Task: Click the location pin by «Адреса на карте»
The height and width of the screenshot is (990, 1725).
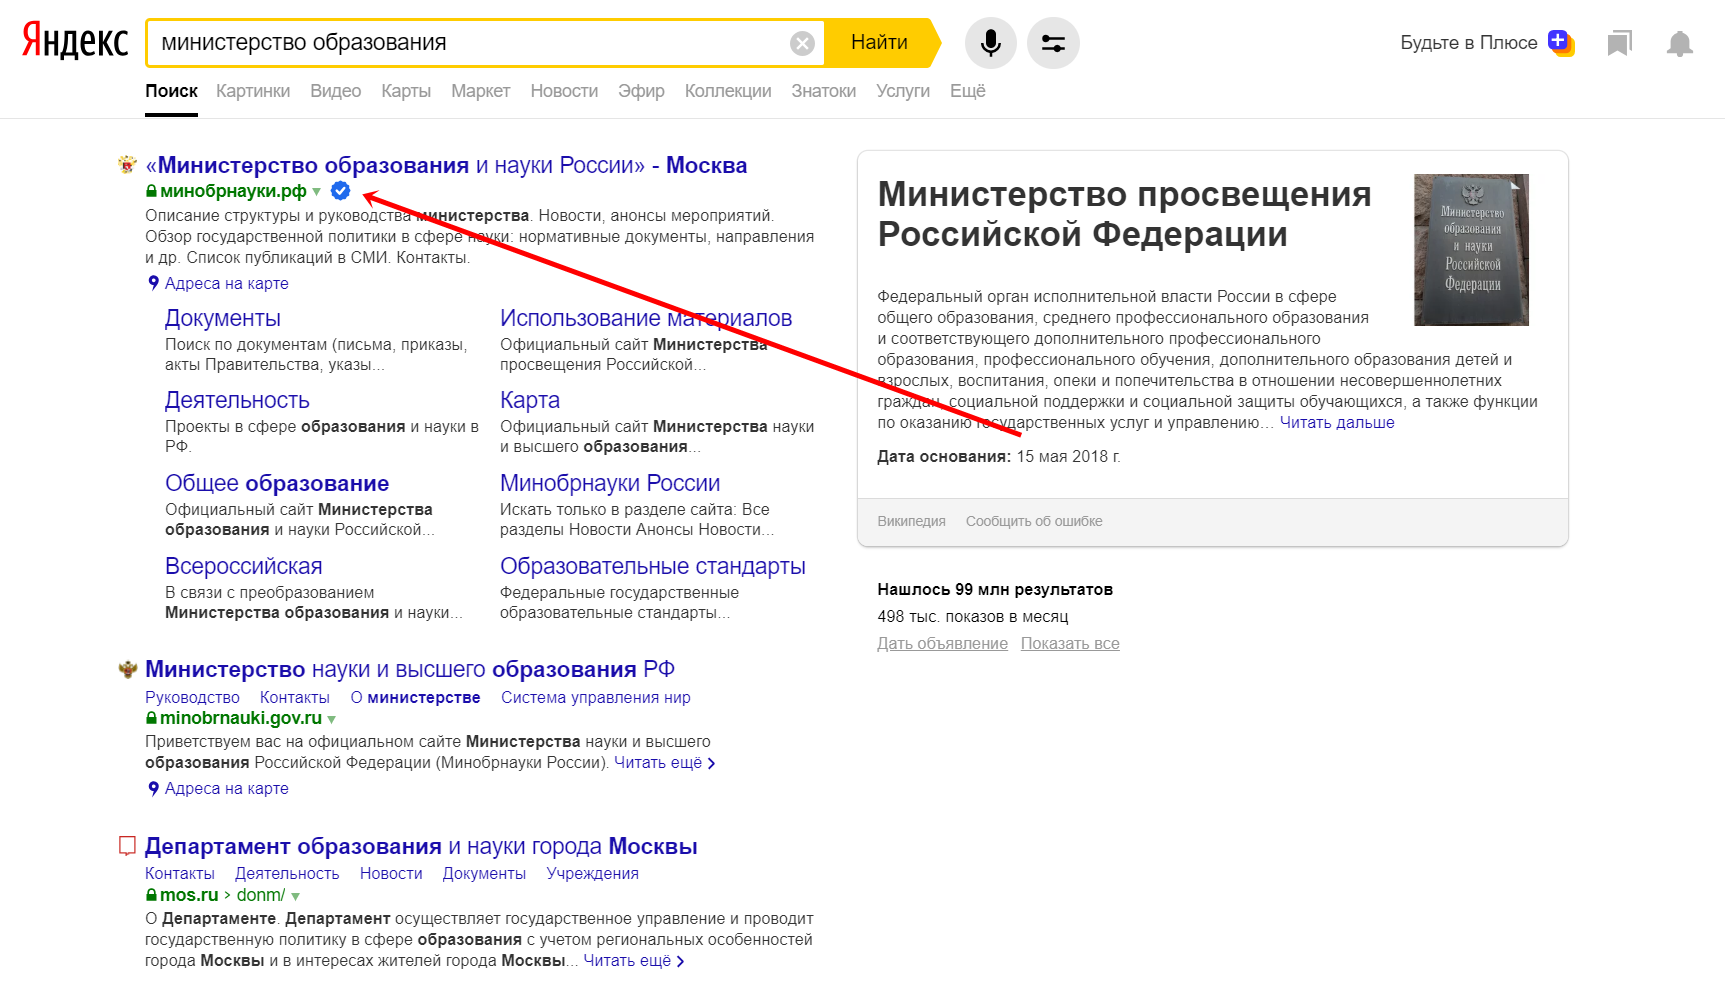Action: pyautogui.click(x=152, y=283)
